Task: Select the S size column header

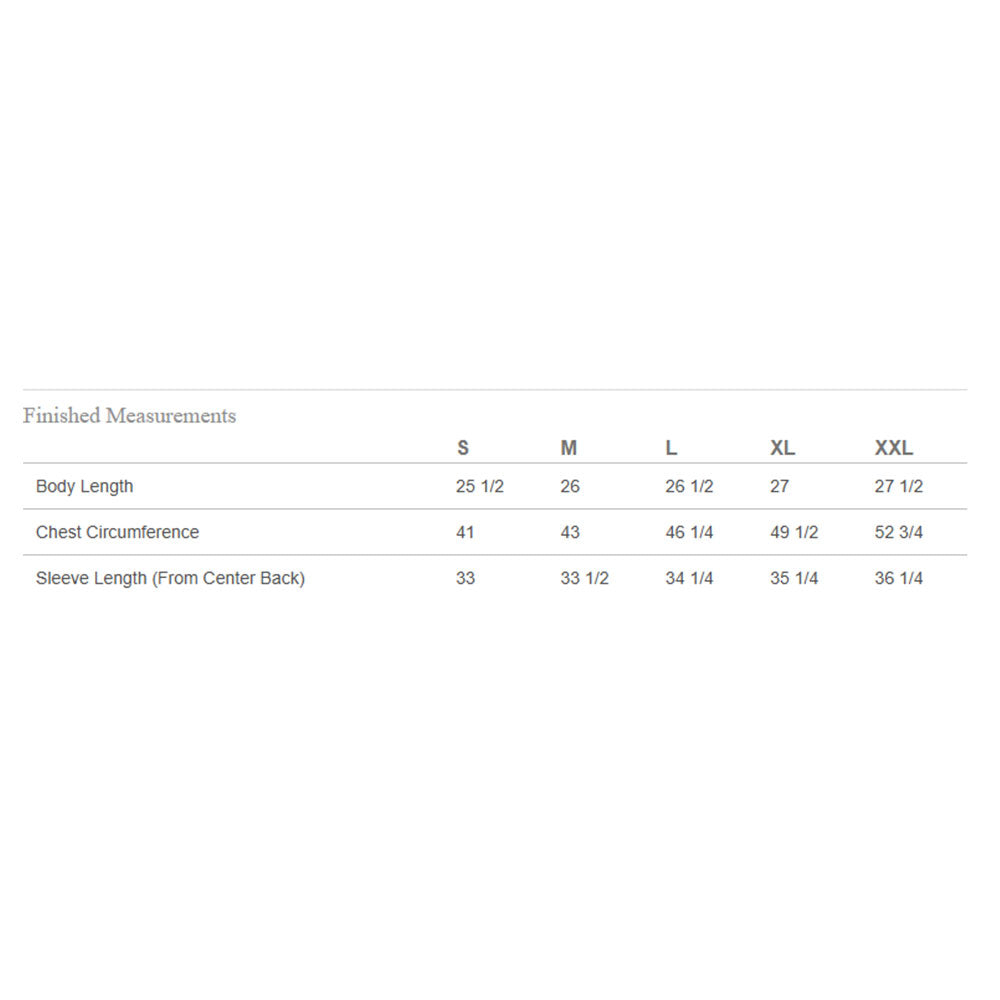Action: (463, 448)
